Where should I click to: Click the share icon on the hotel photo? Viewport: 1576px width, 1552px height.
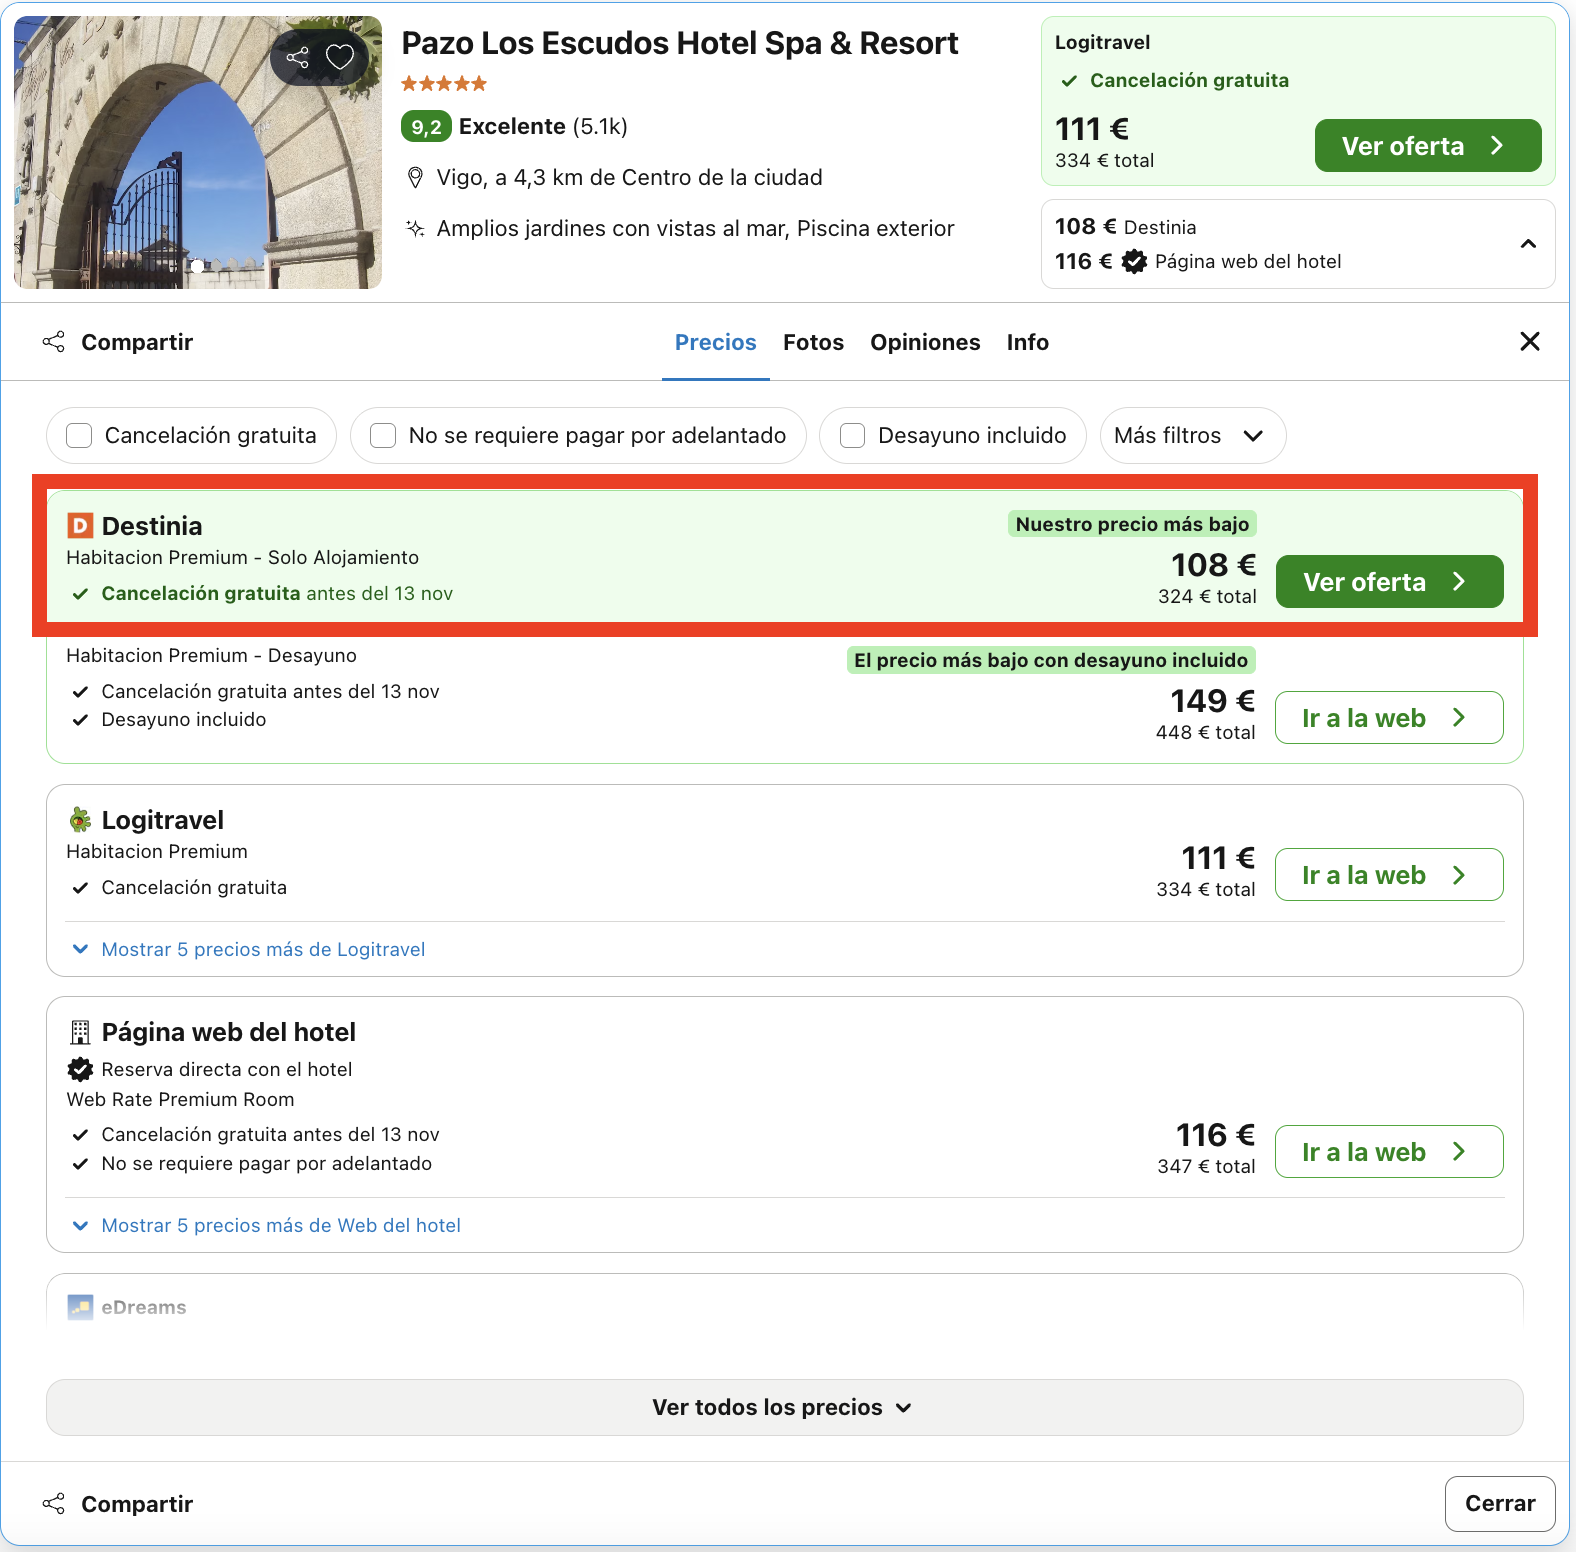pos(297,57)
